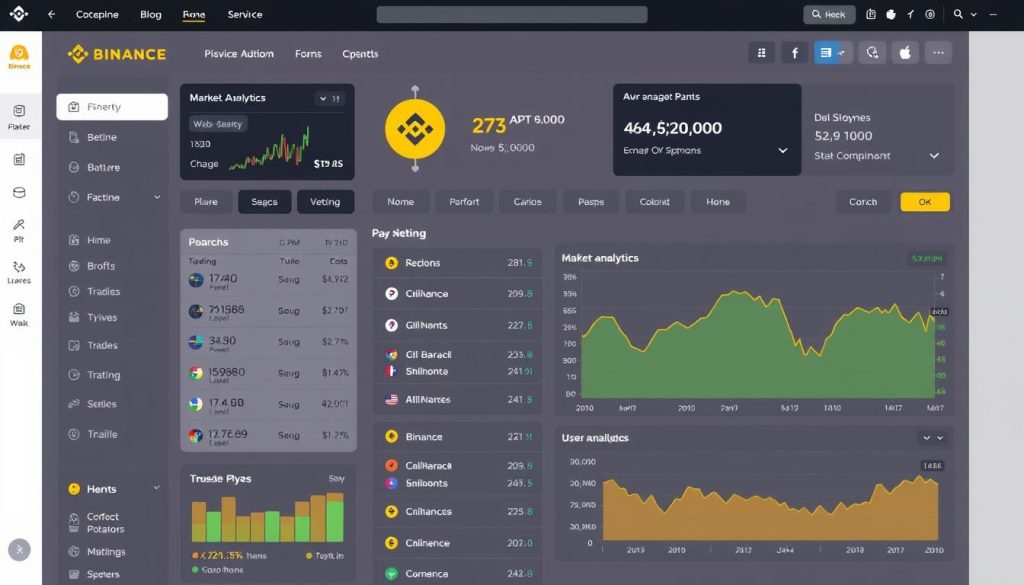Viewport: 1024px width, 585px height.
Task: Switch to the Seges tab
Action: click(x=264, y=202)
